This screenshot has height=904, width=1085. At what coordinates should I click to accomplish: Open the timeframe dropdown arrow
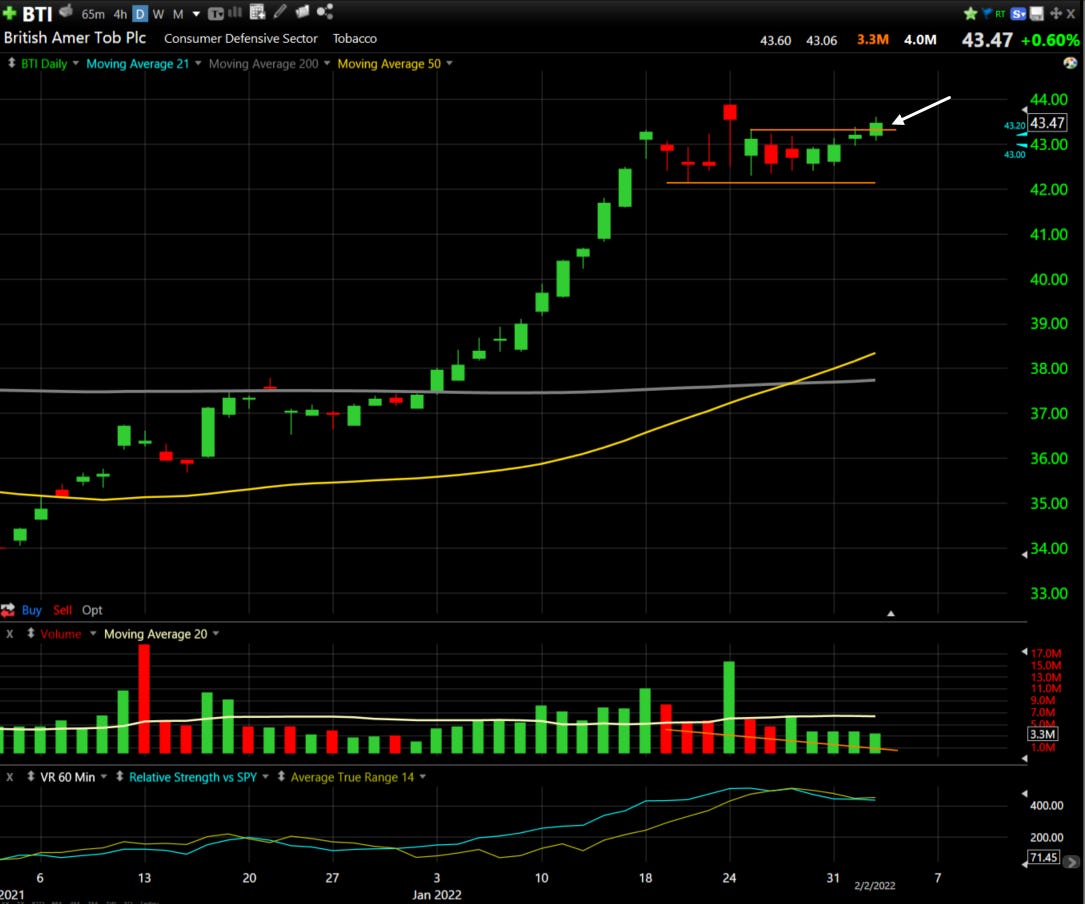click(196, 14)
